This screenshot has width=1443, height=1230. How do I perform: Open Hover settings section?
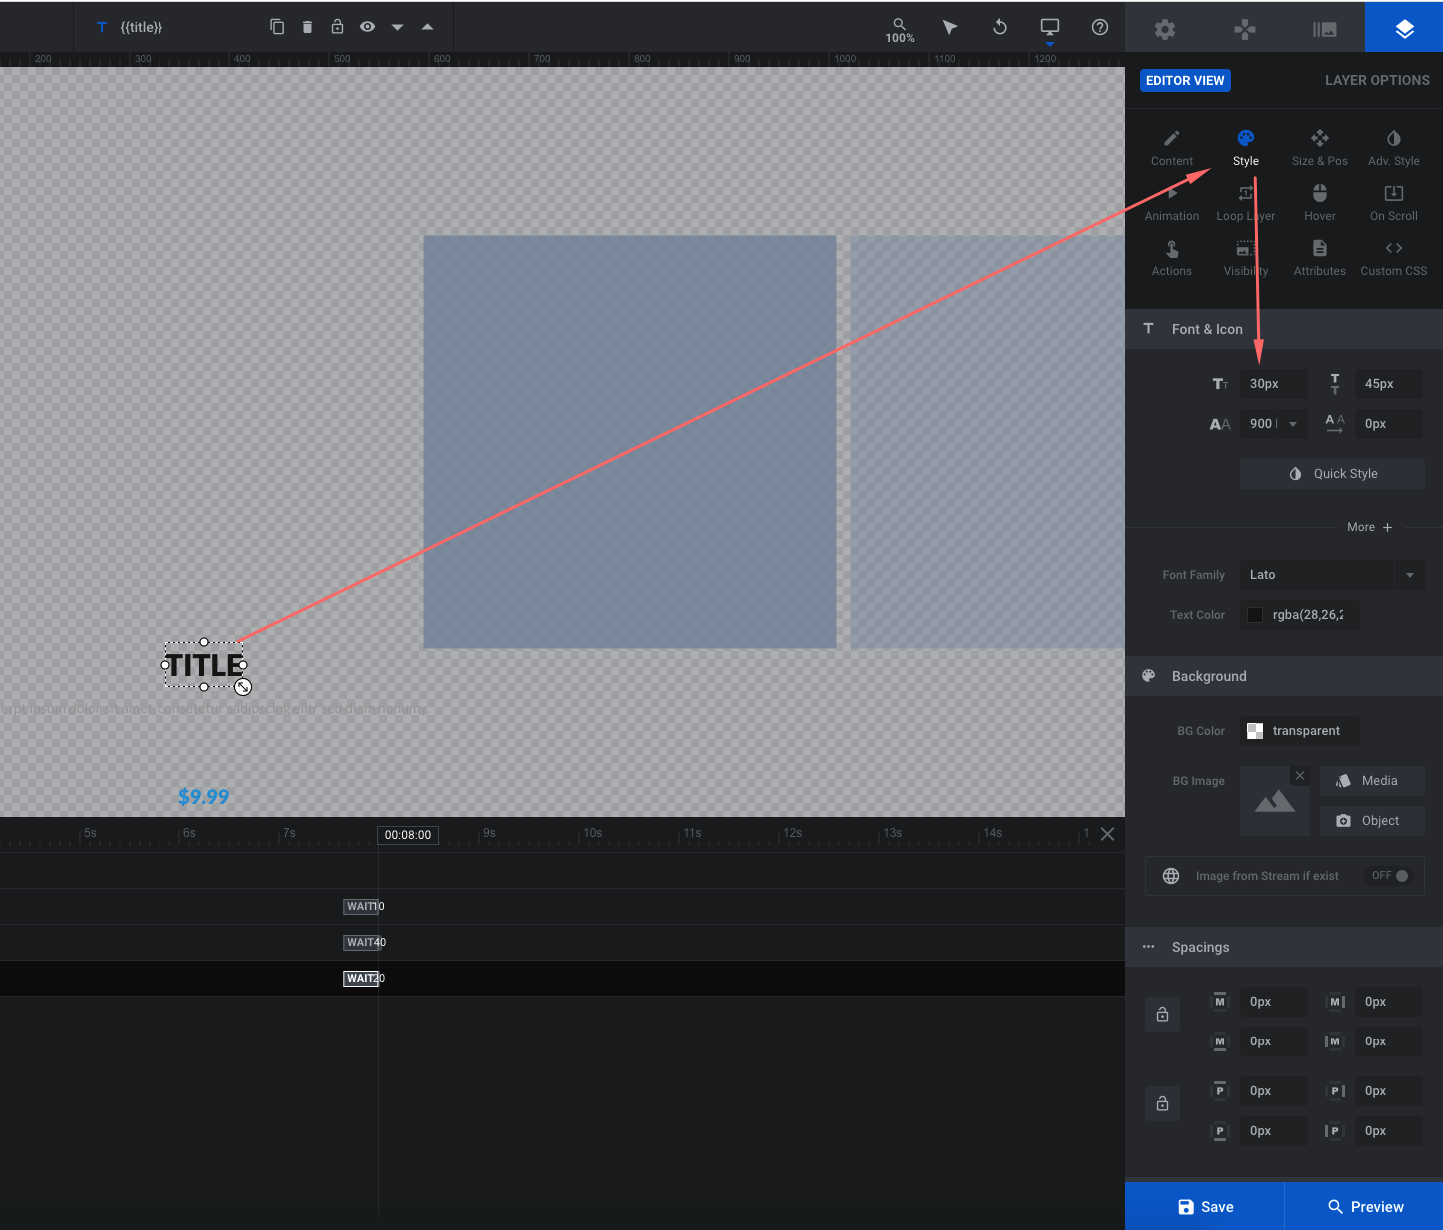pos(1320,203)
